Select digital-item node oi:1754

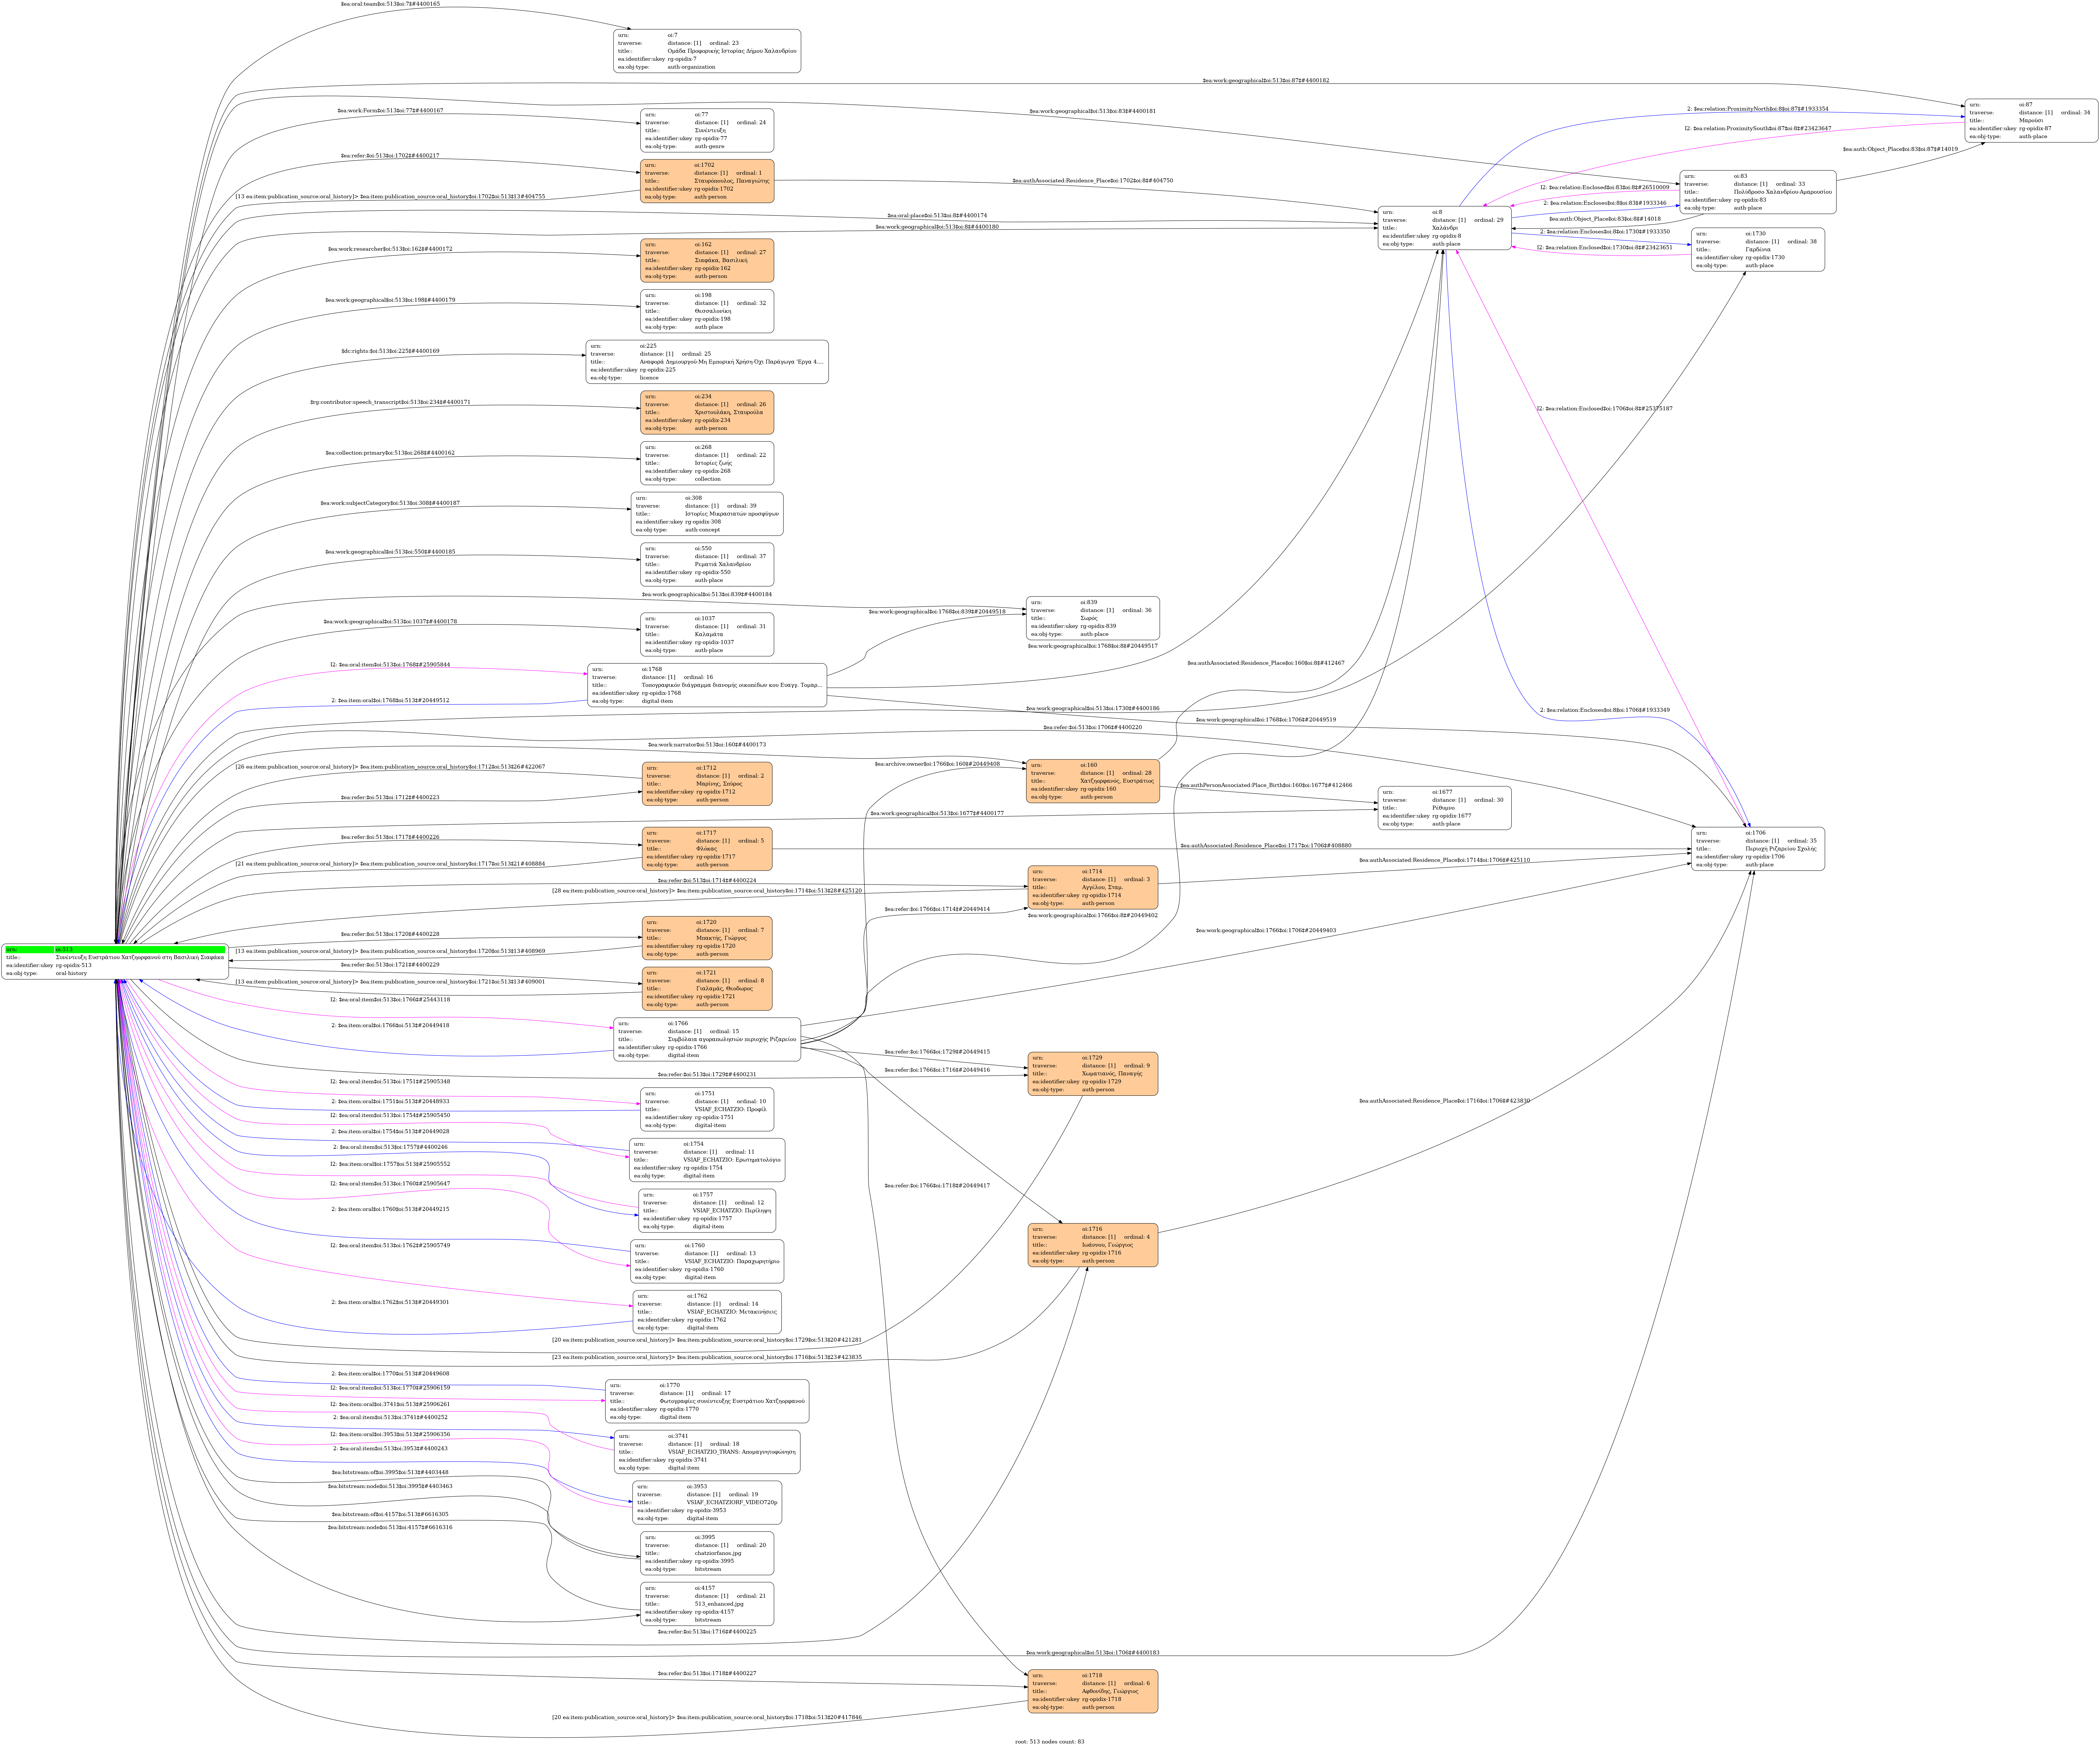[x=707, y=1160]
